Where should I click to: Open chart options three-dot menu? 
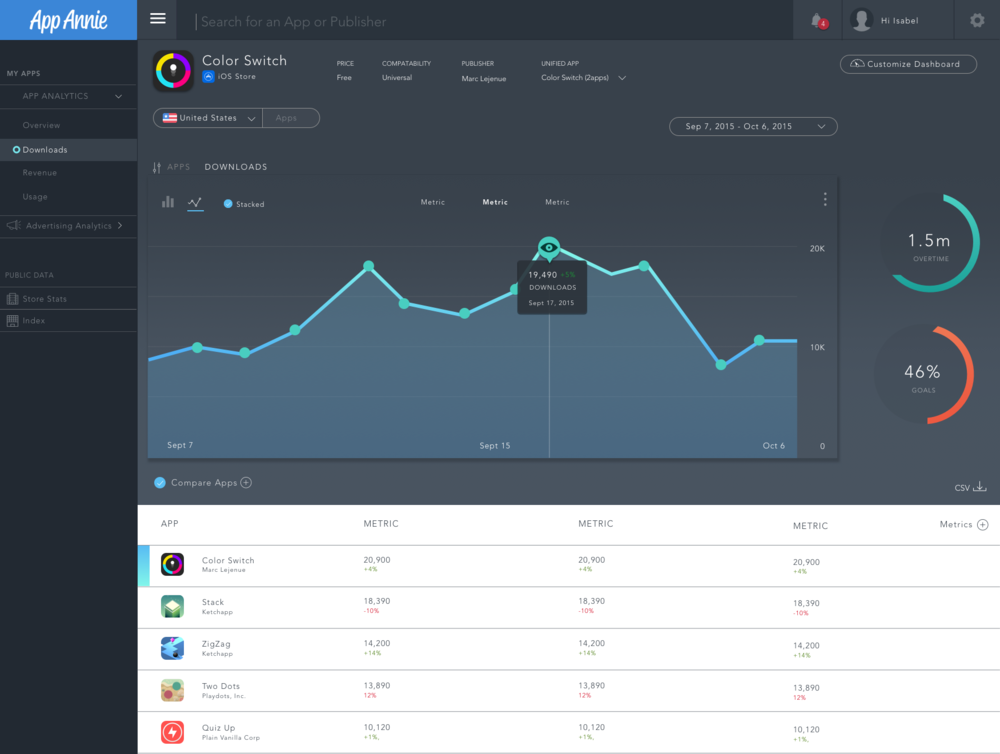[x=825, y=200]
